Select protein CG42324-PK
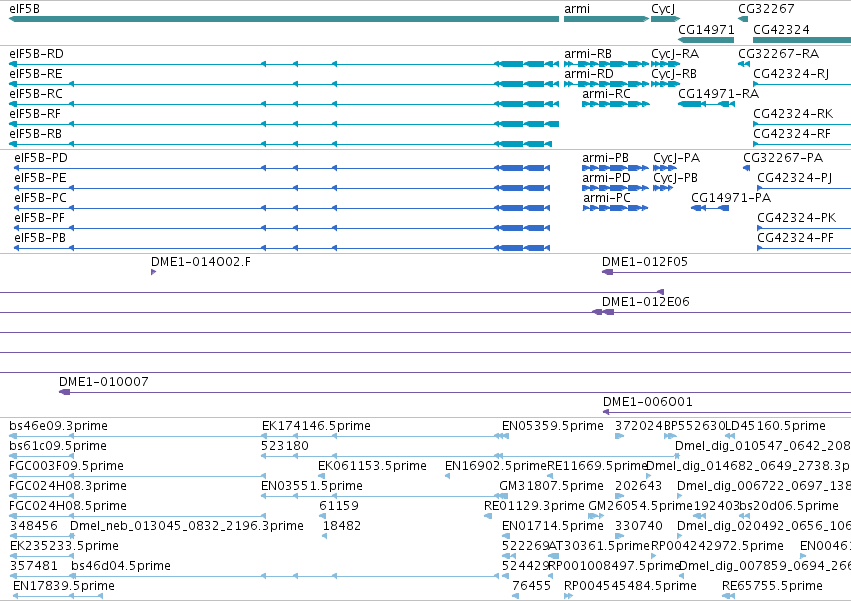 point(804,228)
